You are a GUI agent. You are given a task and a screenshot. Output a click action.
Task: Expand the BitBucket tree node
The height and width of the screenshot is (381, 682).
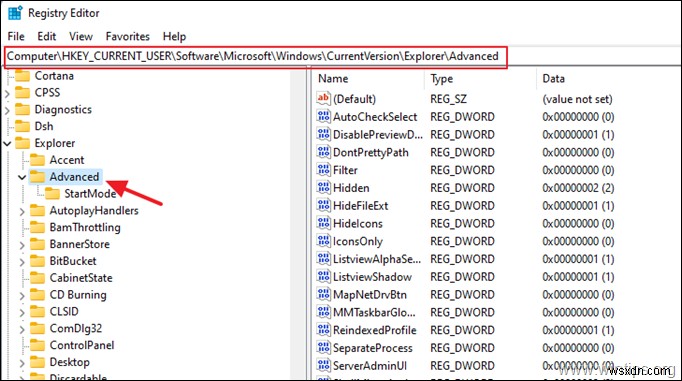[x=22, y=262]
